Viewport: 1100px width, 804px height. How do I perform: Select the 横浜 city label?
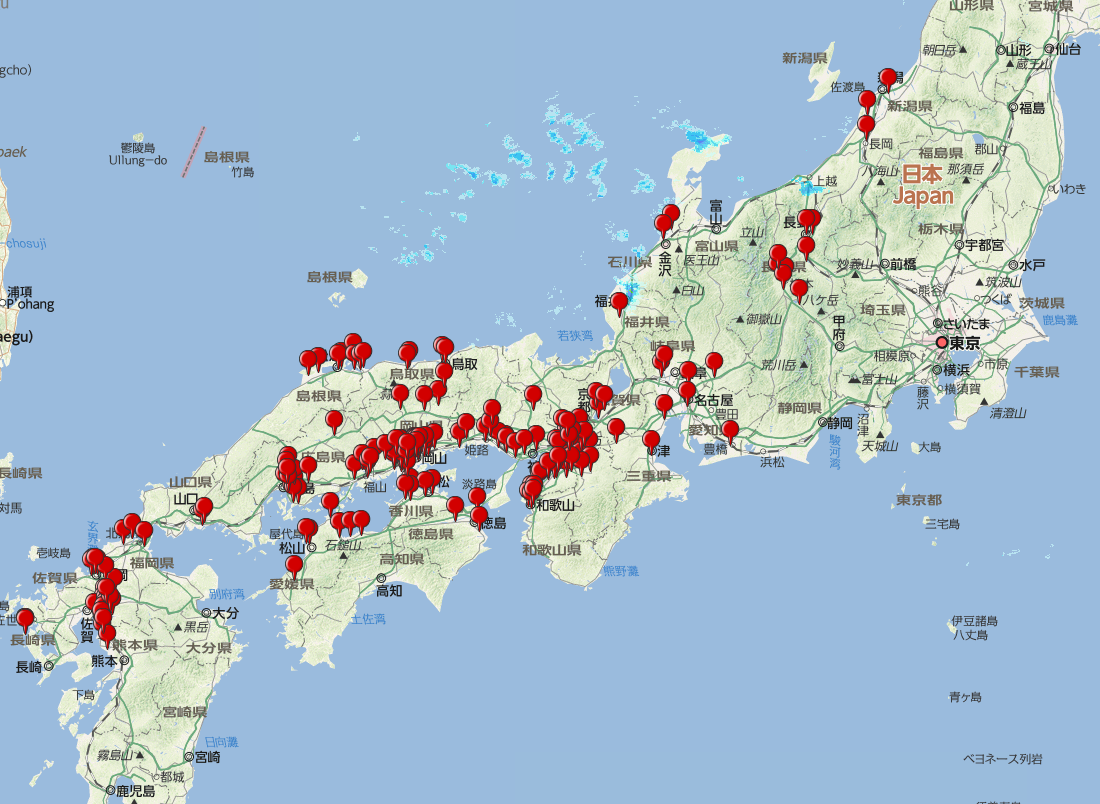[957, 369]
